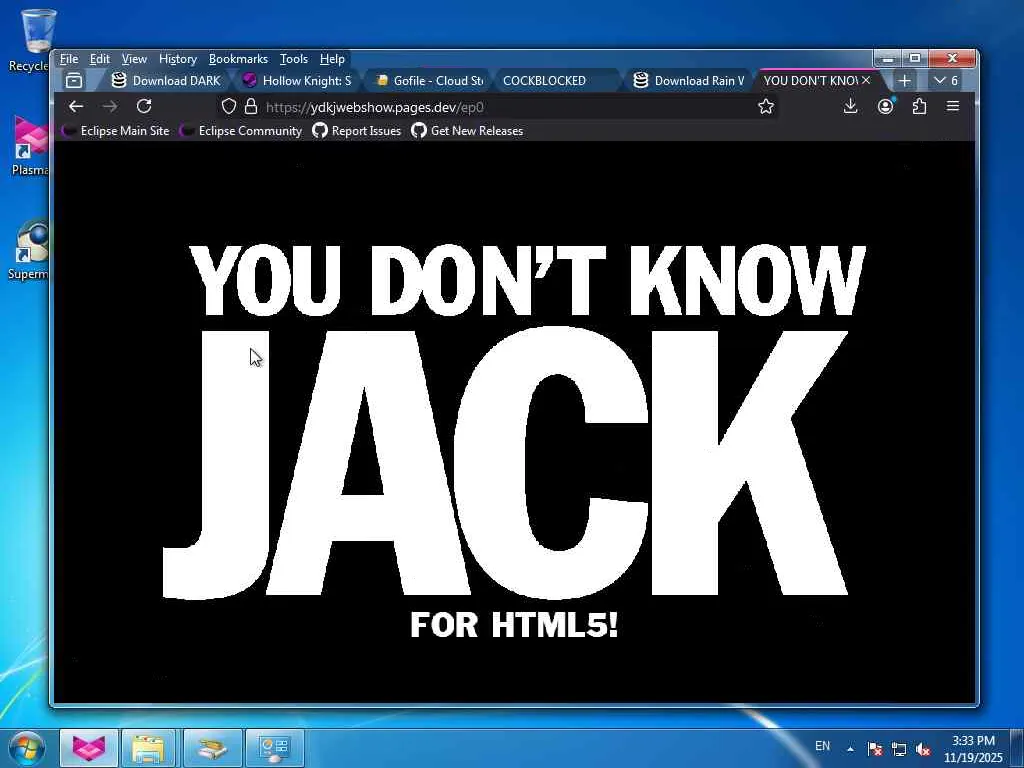Open the hamburger application menu
The image size is (1024, 768).
click(953, 106)
